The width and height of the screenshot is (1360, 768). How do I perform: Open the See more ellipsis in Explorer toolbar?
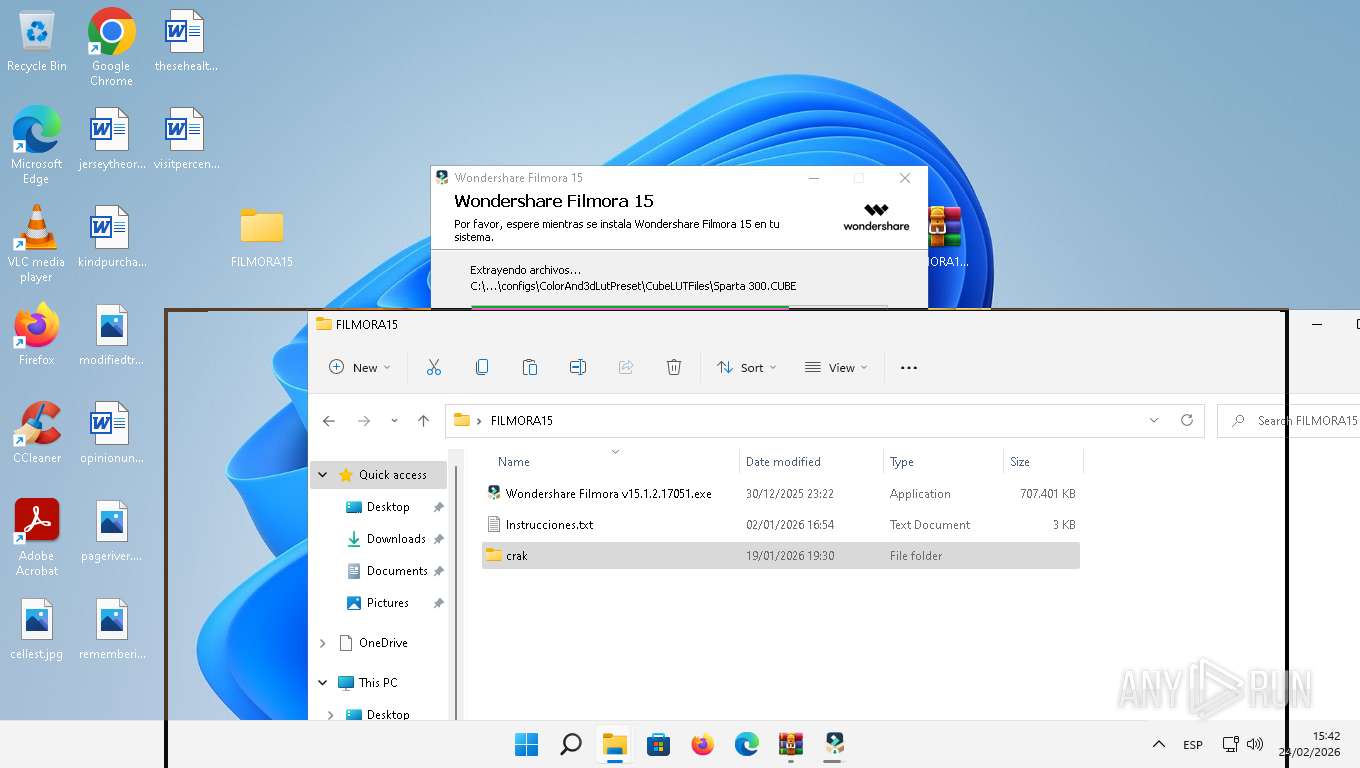pyautogui.click(x=909, y=367)
